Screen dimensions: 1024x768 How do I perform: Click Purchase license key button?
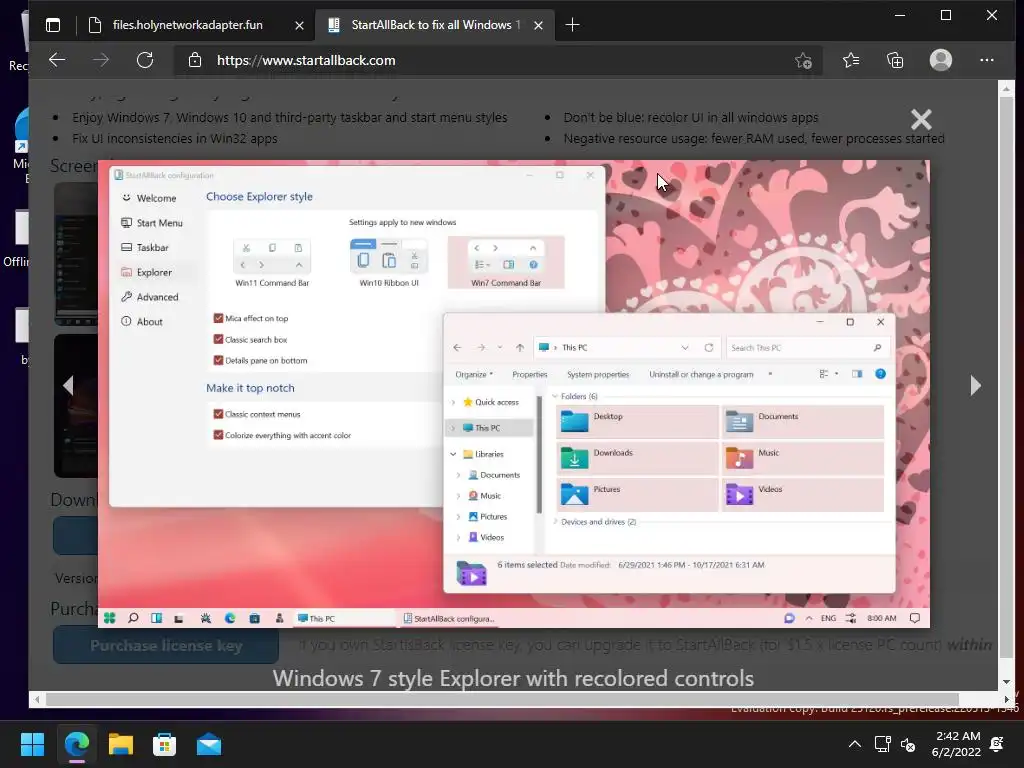click(x=166, y=645)
